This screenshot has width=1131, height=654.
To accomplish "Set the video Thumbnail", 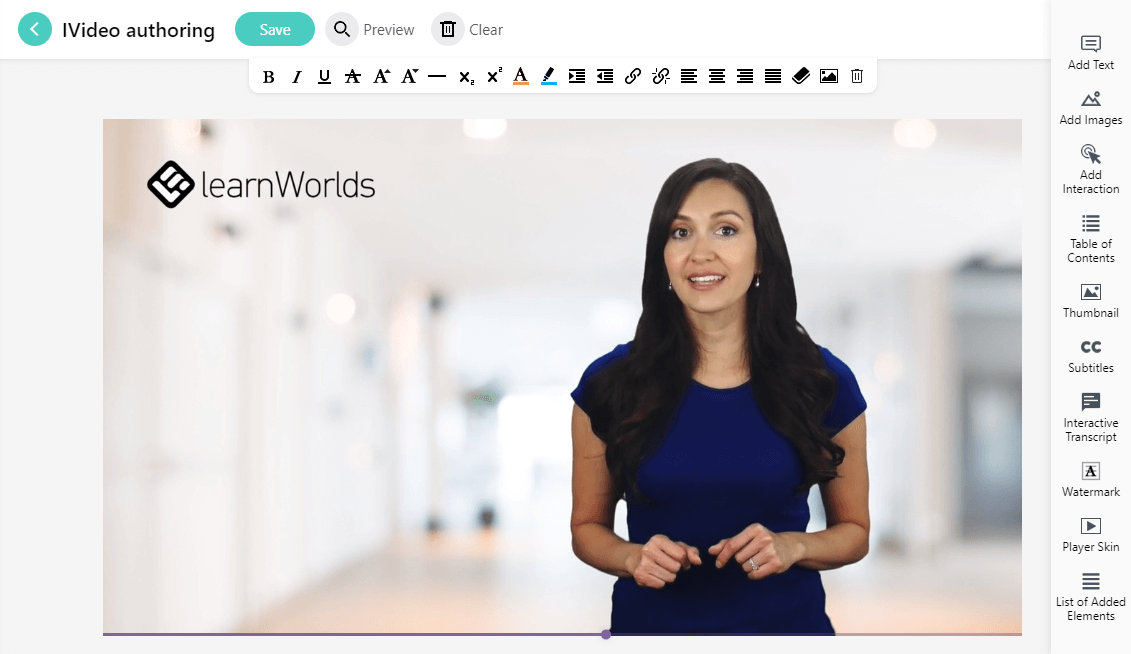I will coord(1090,300).
